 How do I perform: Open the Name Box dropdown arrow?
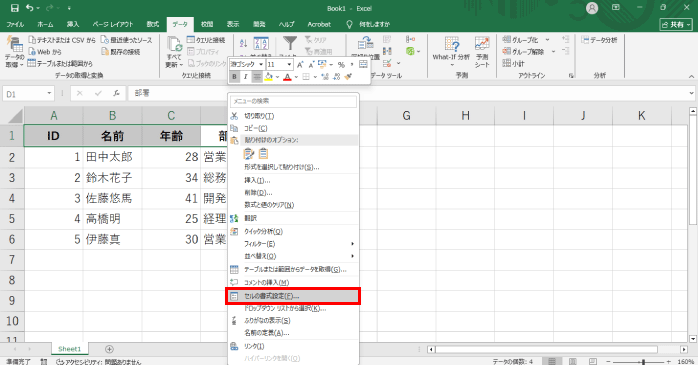[49, 93]
